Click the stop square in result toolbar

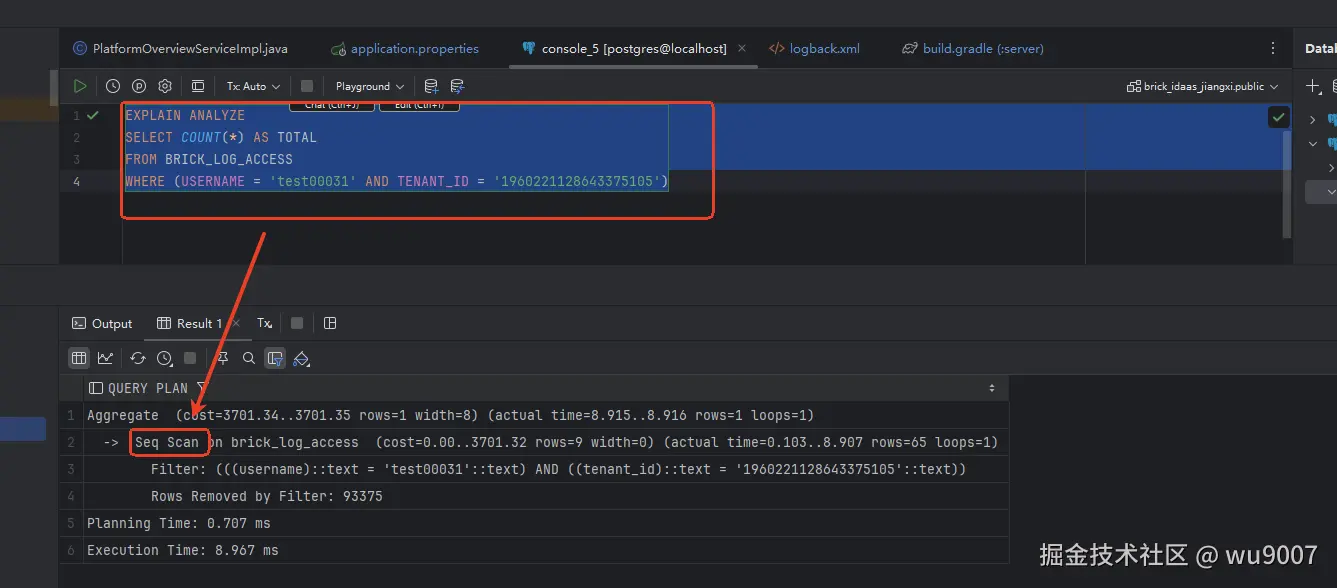coord(190,357)
